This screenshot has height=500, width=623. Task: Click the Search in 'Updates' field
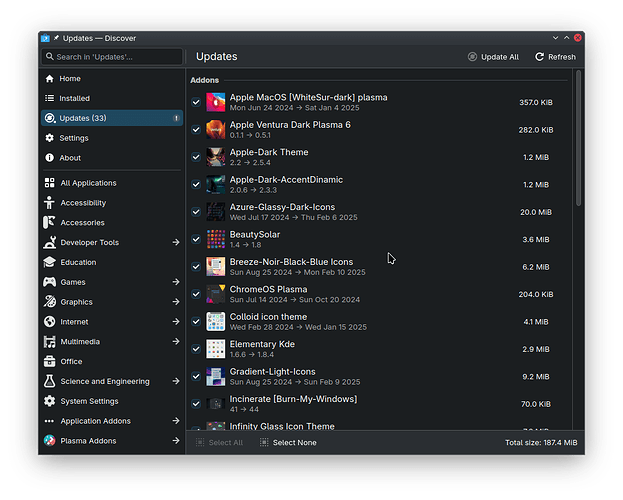pos(112,57)
